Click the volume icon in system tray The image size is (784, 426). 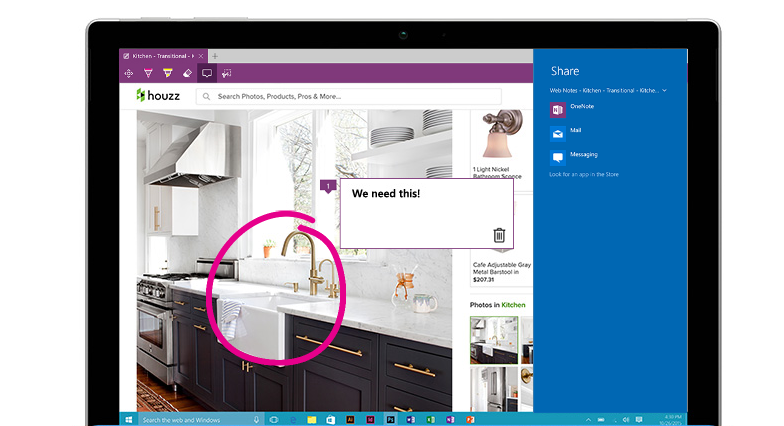pos(626,420)
